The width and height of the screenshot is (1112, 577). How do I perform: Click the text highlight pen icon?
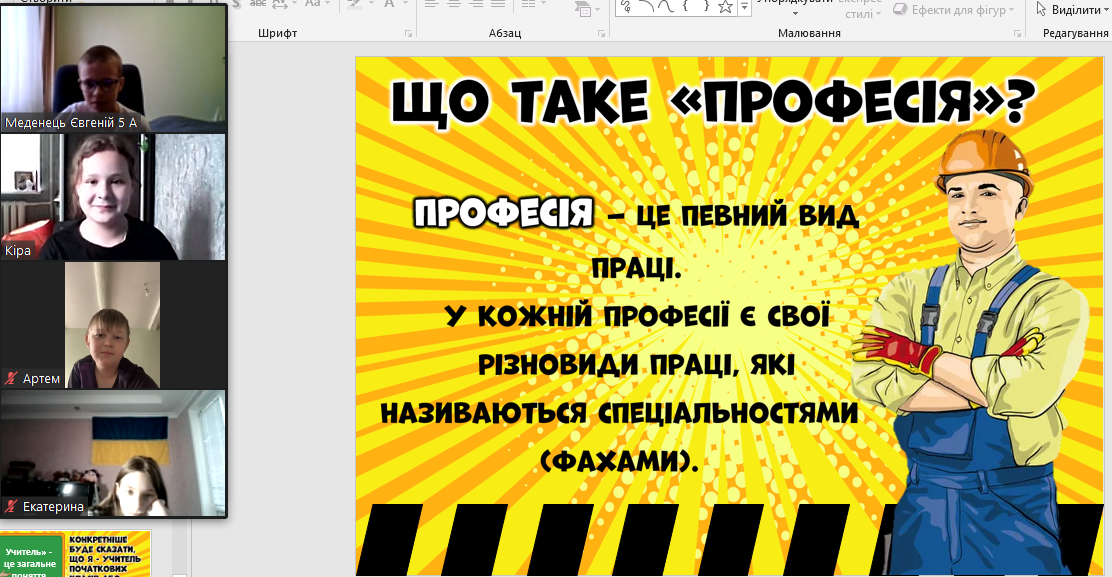click(355, 4)
